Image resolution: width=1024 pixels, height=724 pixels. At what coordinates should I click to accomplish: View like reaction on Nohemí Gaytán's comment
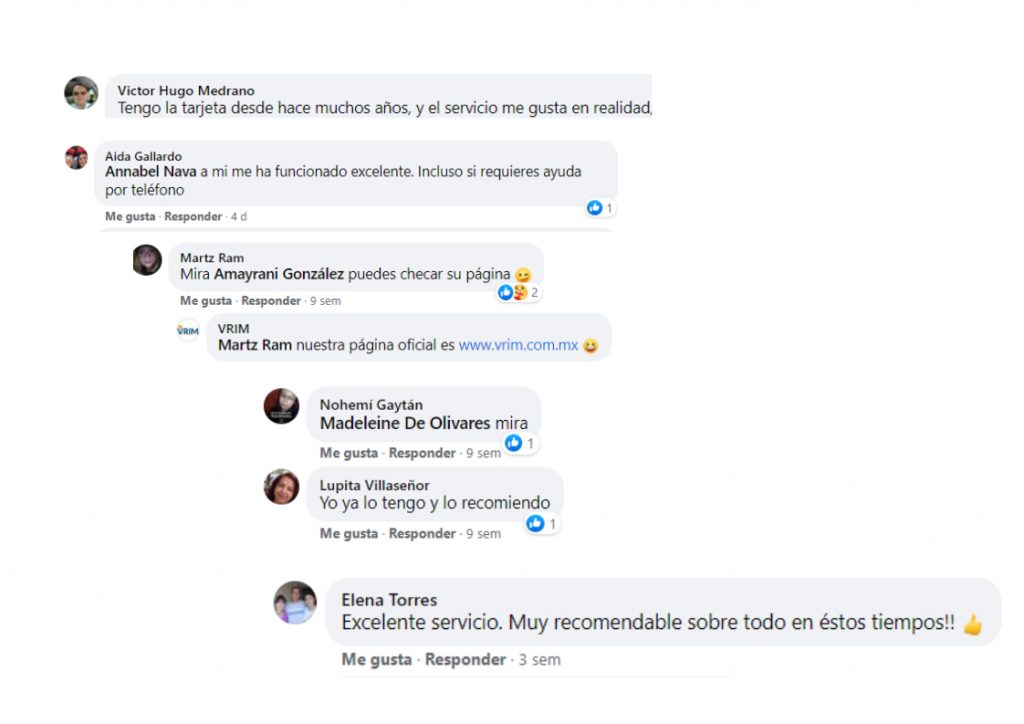point(520,443)
